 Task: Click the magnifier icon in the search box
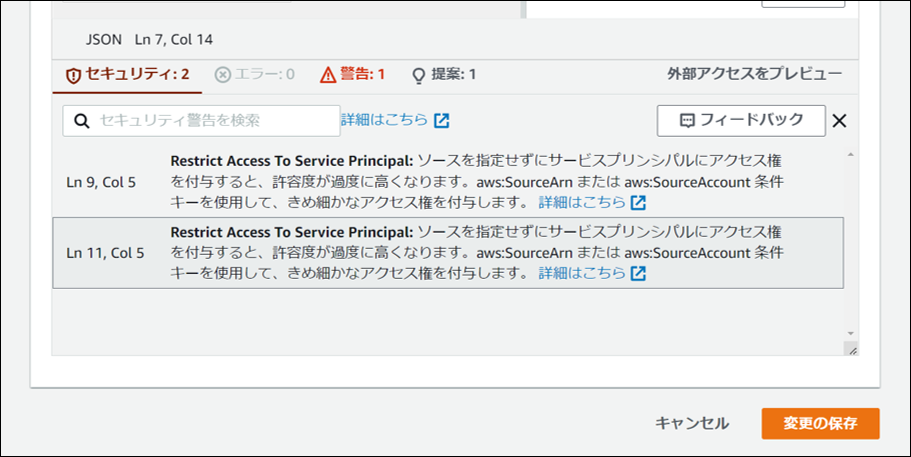81,121
